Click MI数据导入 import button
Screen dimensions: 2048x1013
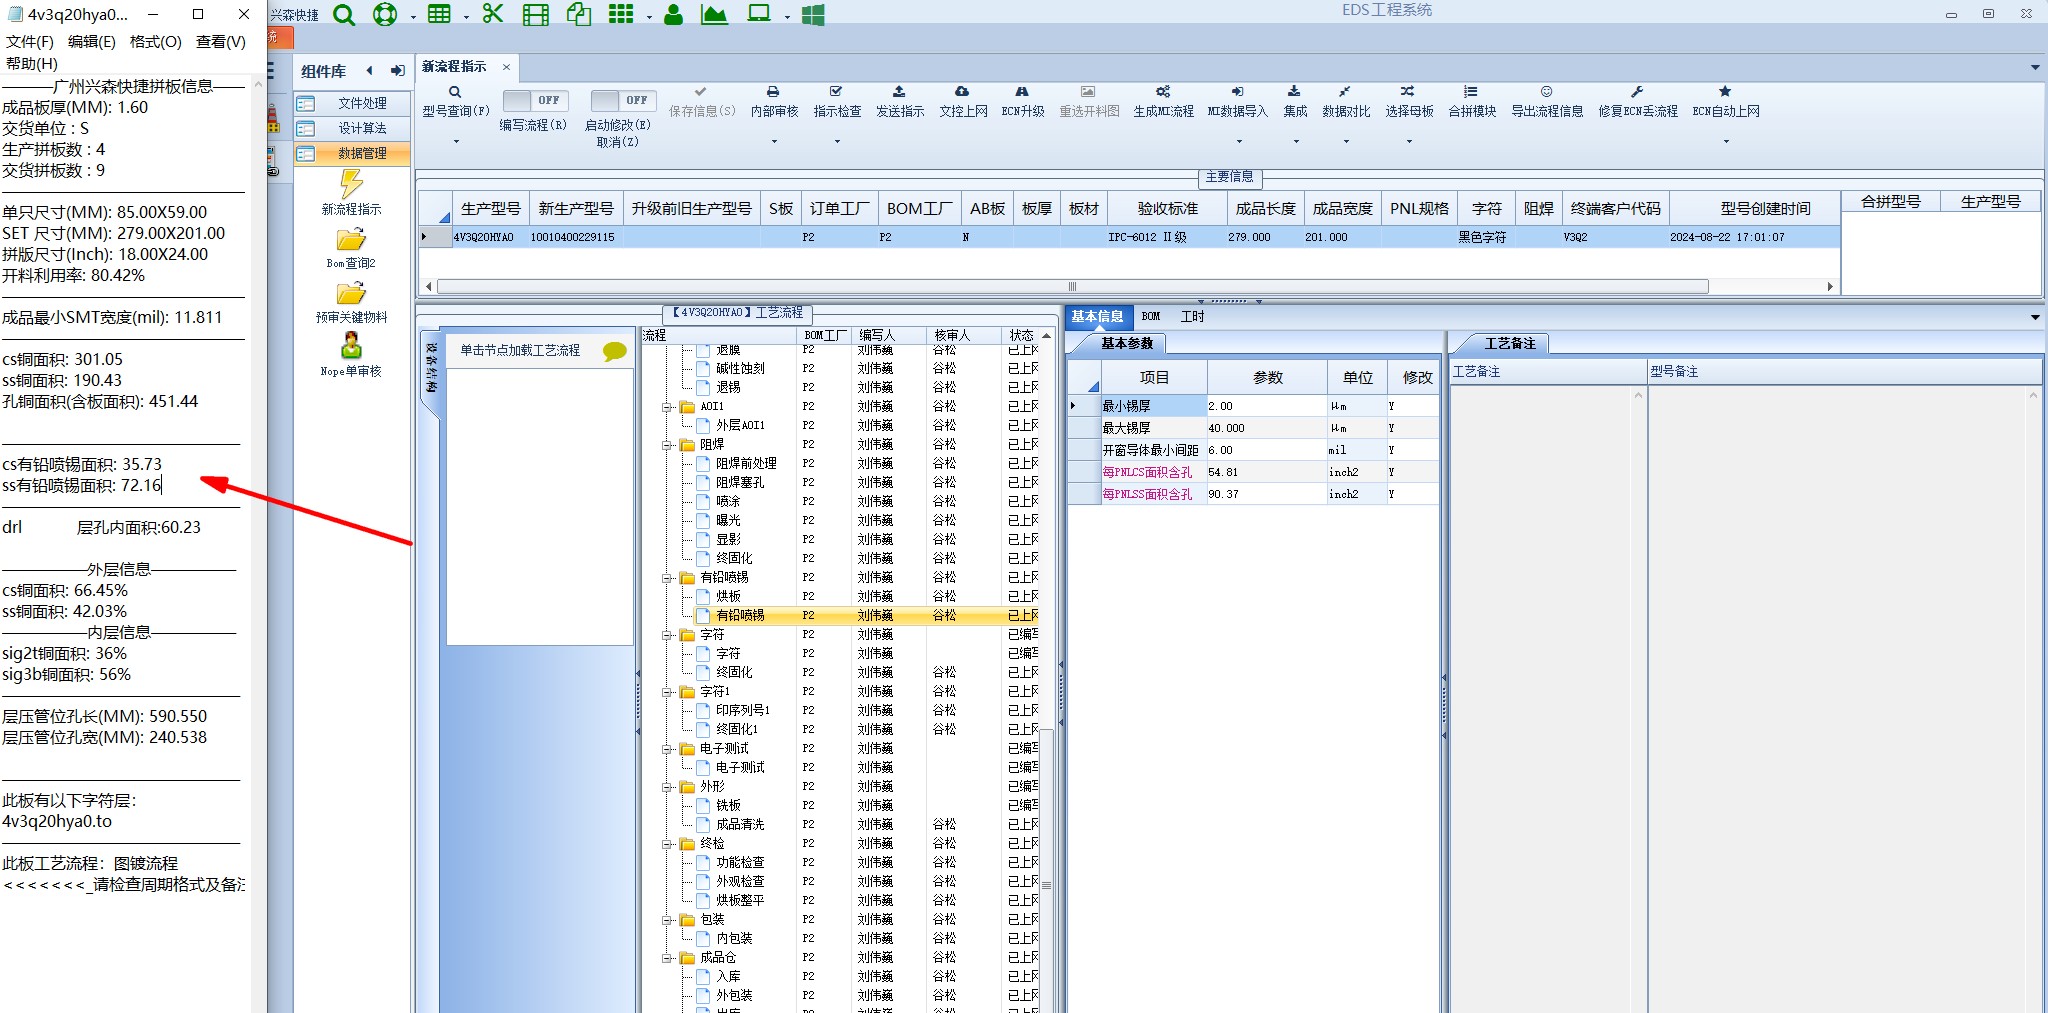click(x=1237, y=101)
